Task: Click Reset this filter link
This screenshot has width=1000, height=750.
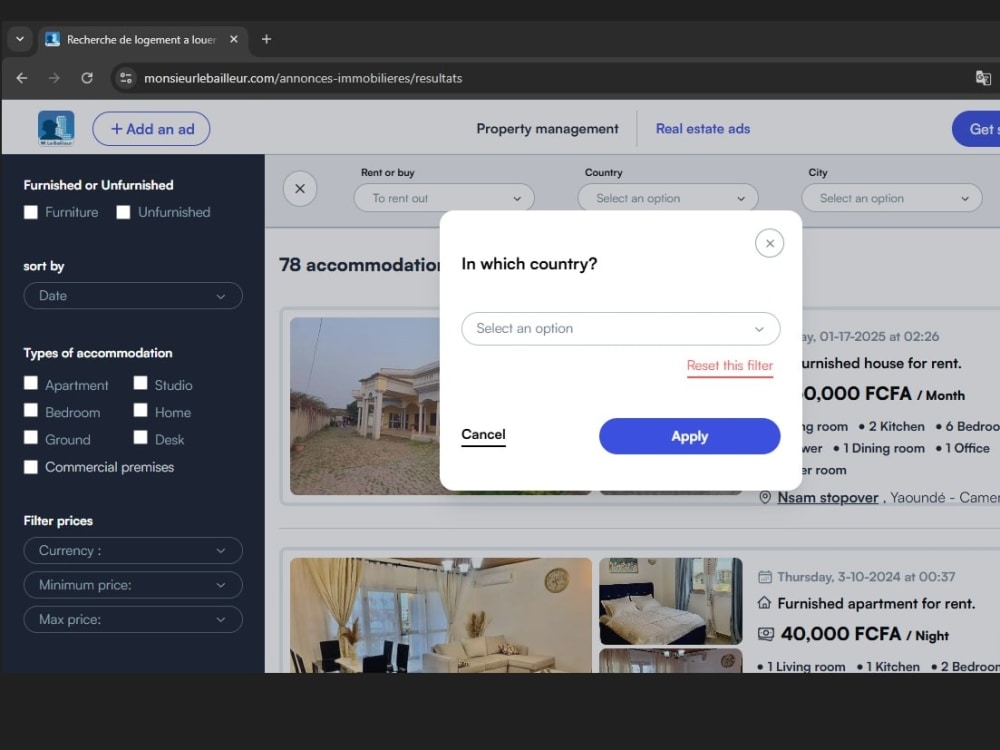Action: click(x=730, y=365)
